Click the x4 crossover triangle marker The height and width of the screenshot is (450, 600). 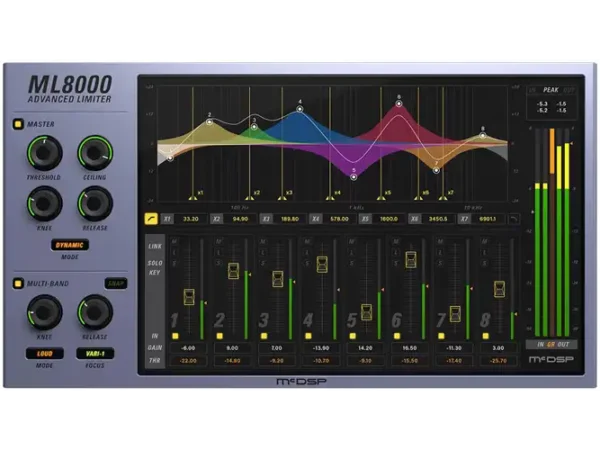point(330,198)
